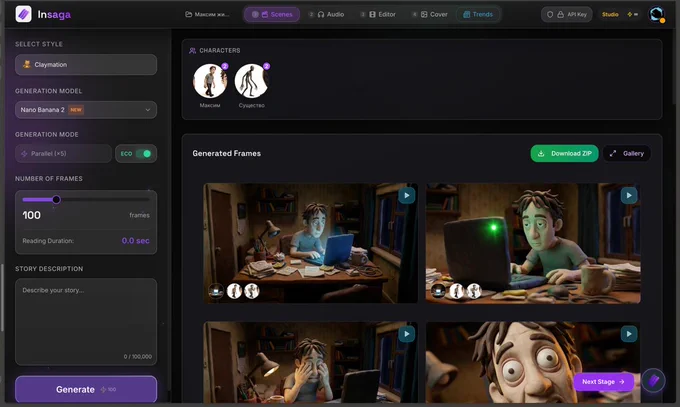
Task: Play the first frame with blue laptop
Action: [x=406, y=195]
